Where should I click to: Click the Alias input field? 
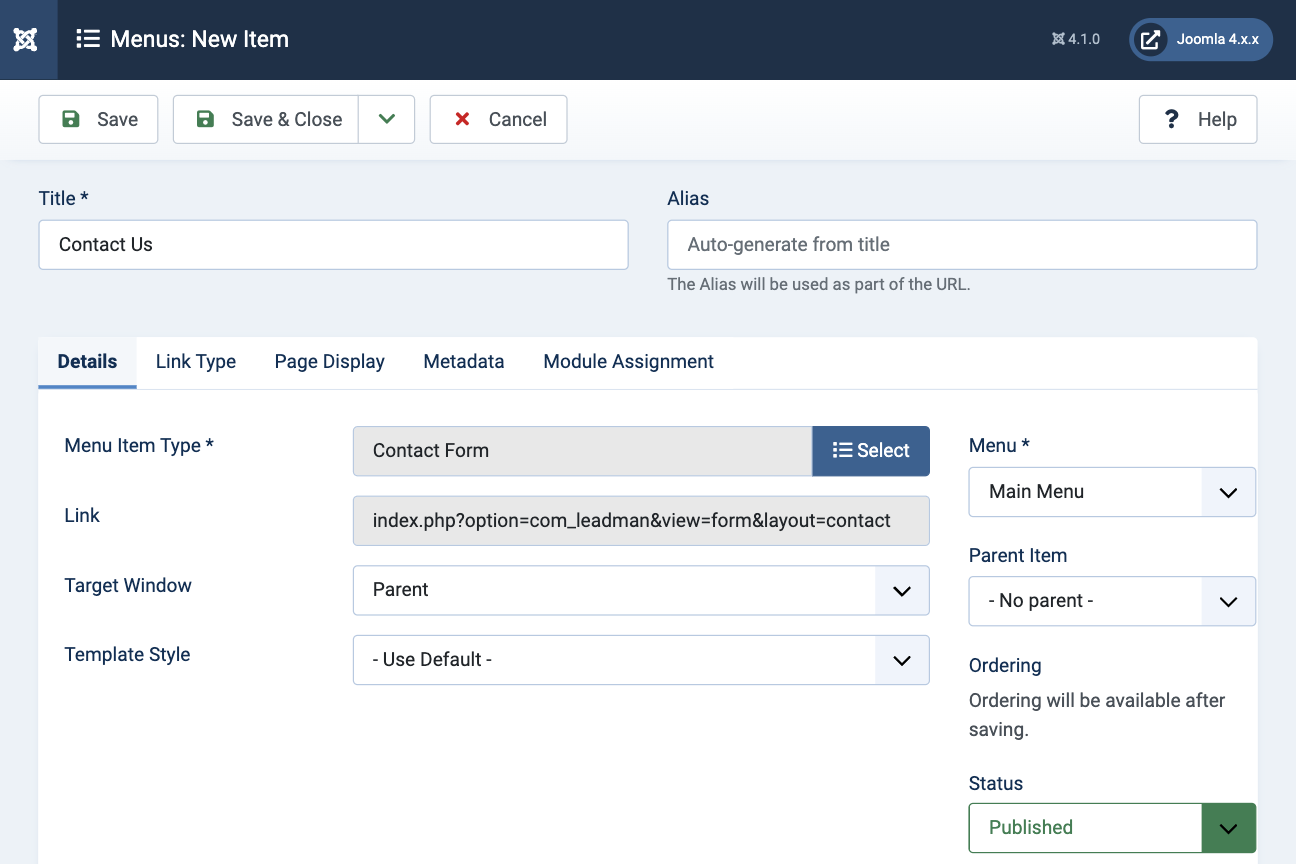pyautogui.click(x=961, y=245)
